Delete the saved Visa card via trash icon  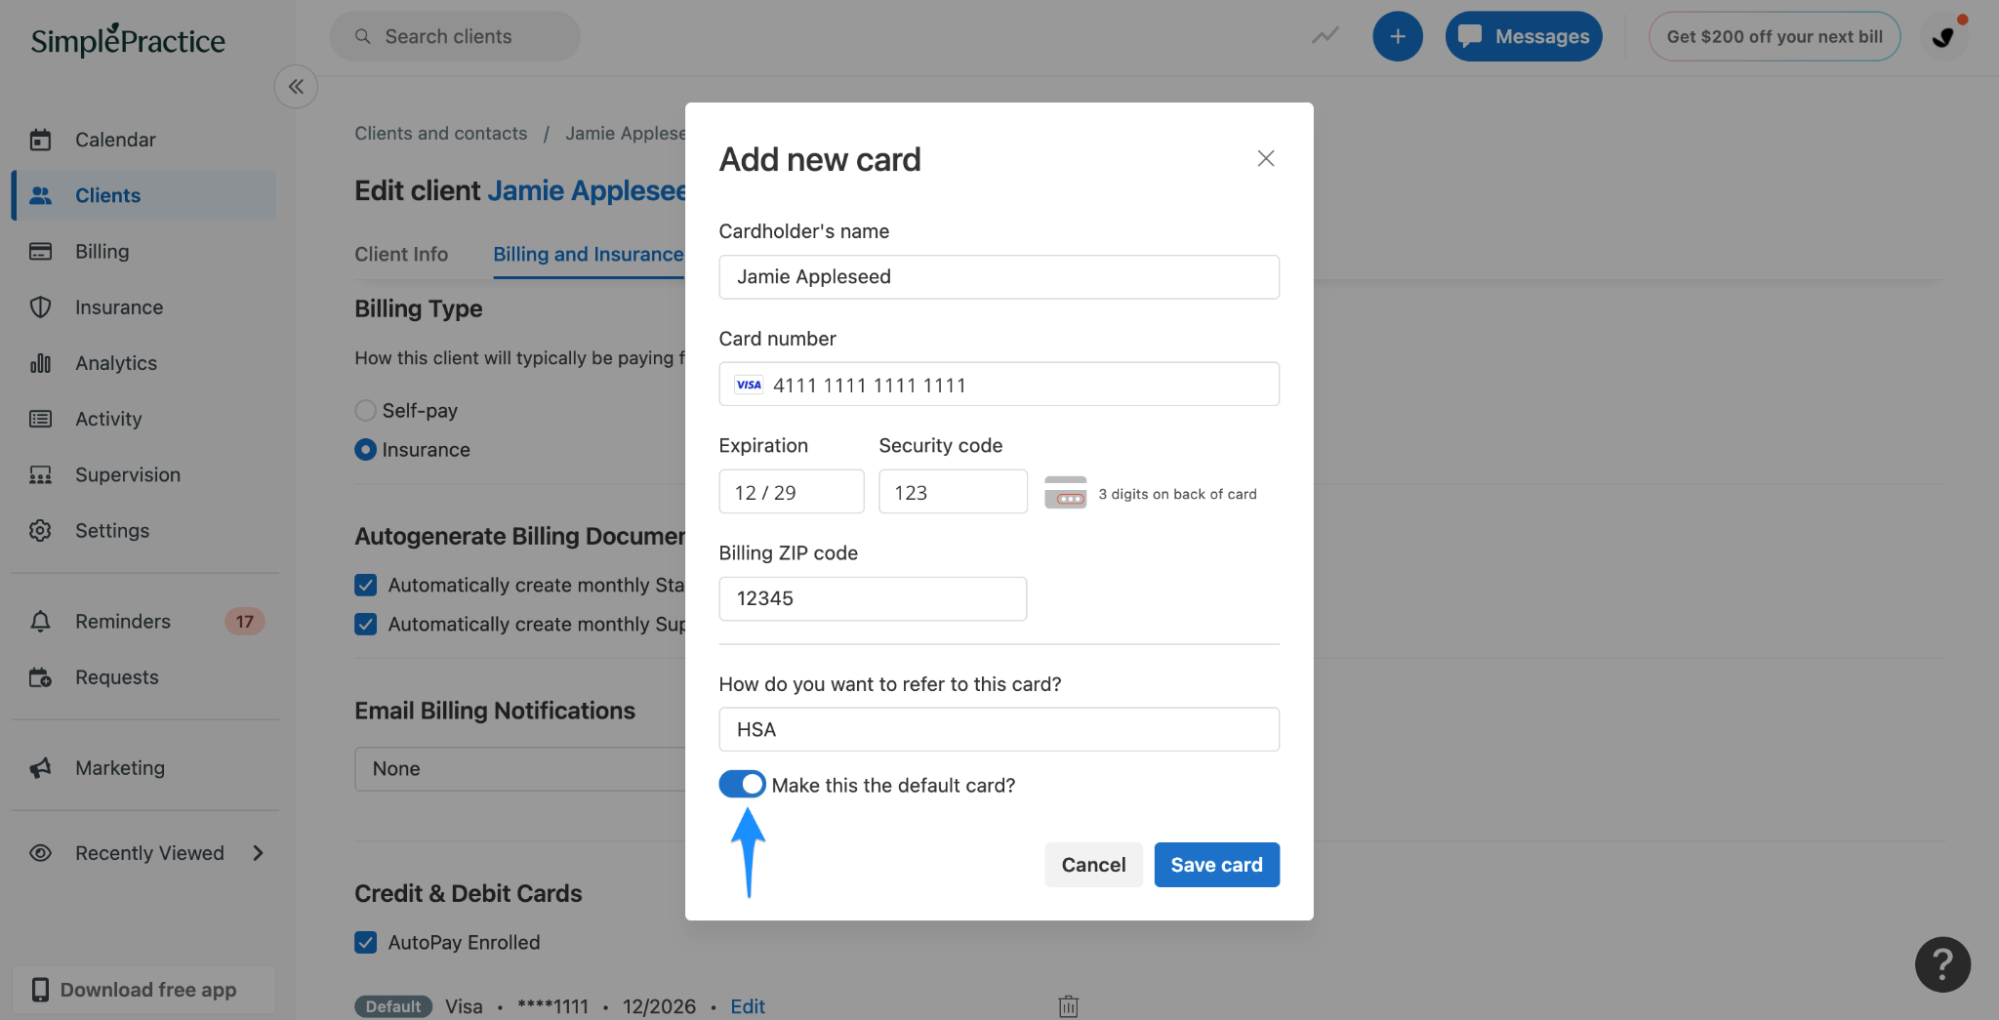[x=1068, y=1006]
